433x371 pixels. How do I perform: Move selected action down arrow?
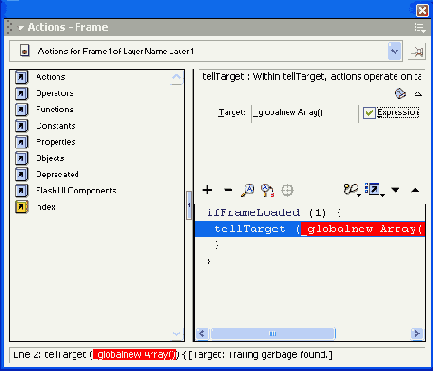tap(395, 190)
